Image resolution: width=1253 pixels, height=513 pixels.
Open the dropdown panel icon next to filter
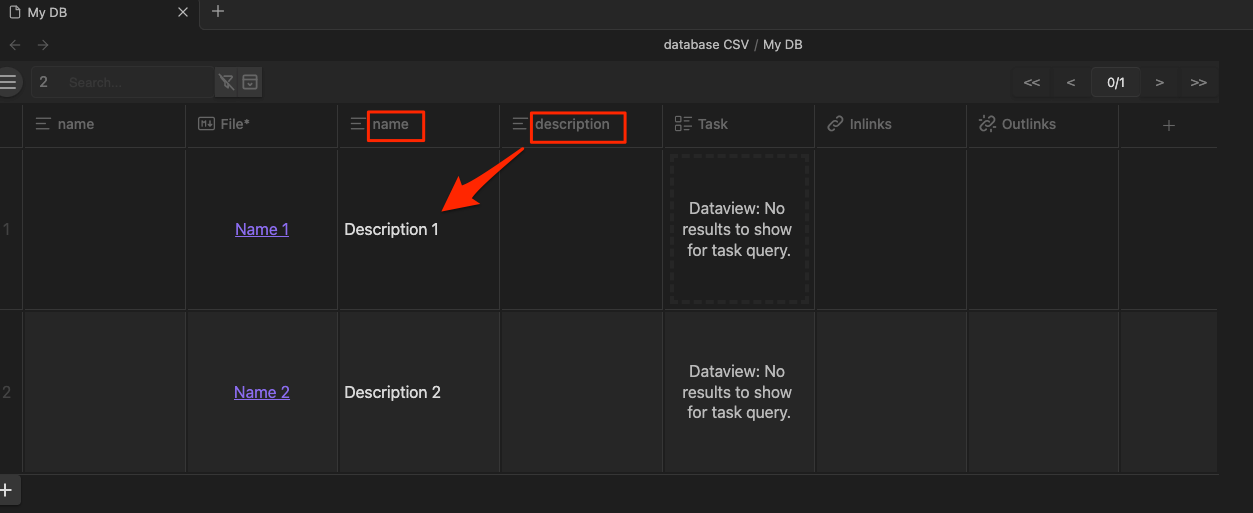click(x=251, y=82)
